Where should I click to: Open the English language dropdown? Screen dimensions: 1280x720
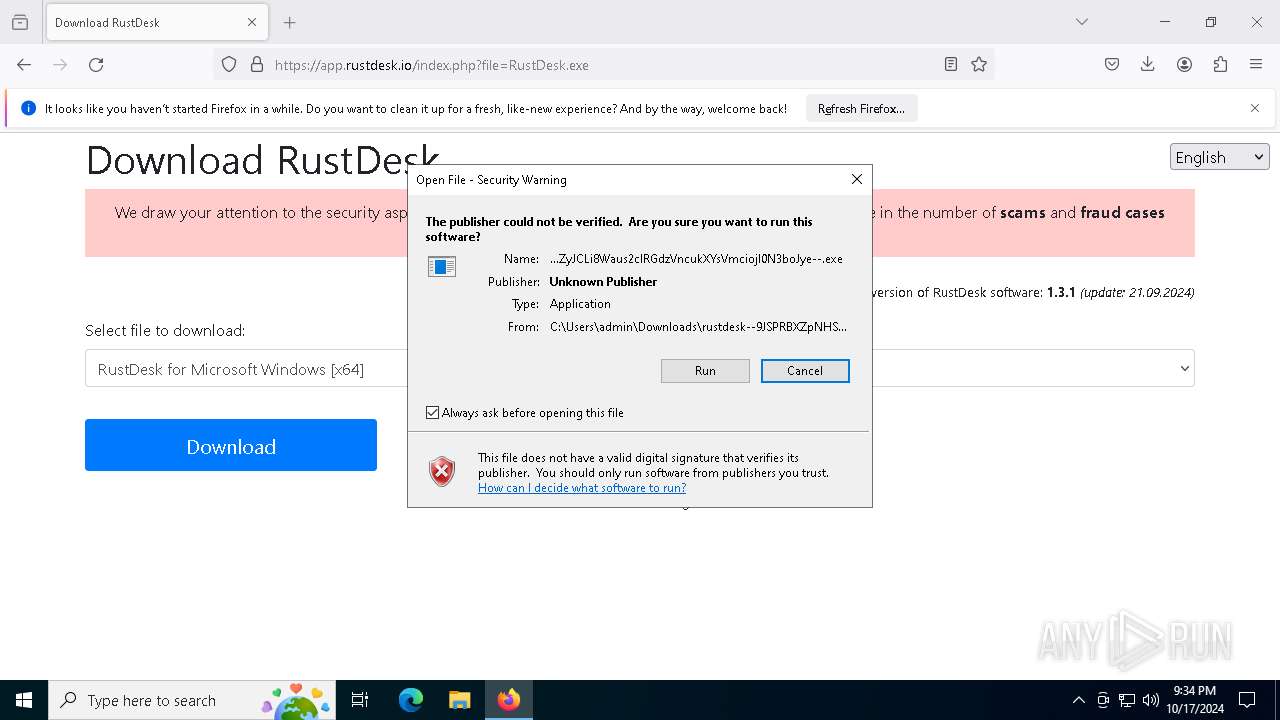1219,157
